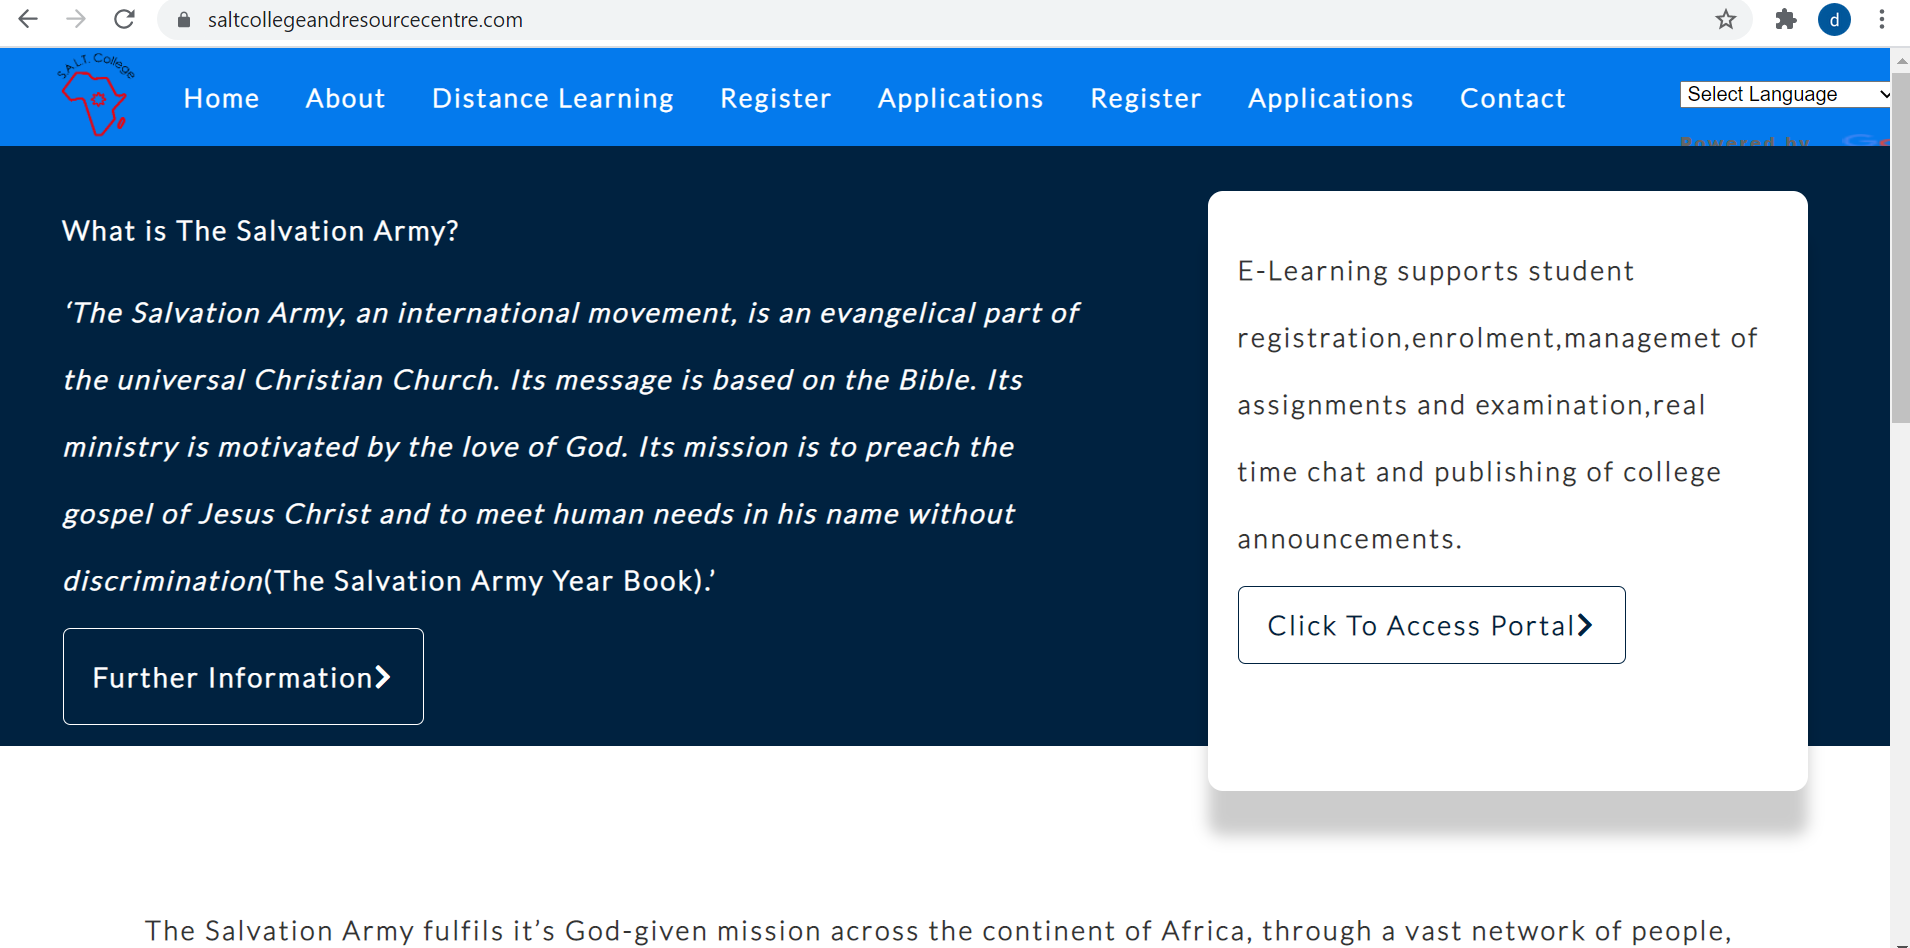Bookmark this page with the star icon
The height and width of the screenshot is (948, 1910).
[1726, 19]
